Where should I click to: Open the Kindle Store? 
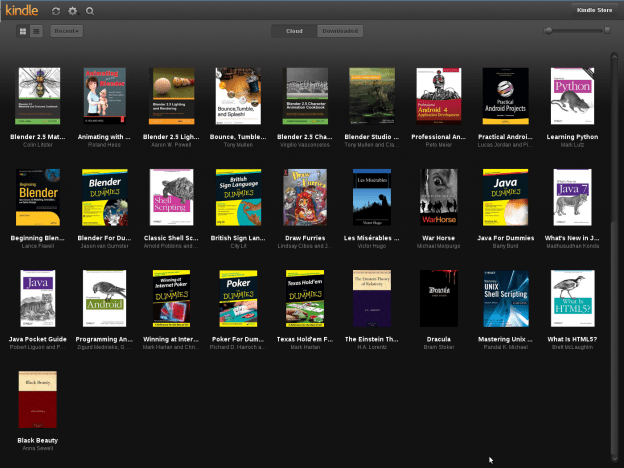(x=595, y=10)
